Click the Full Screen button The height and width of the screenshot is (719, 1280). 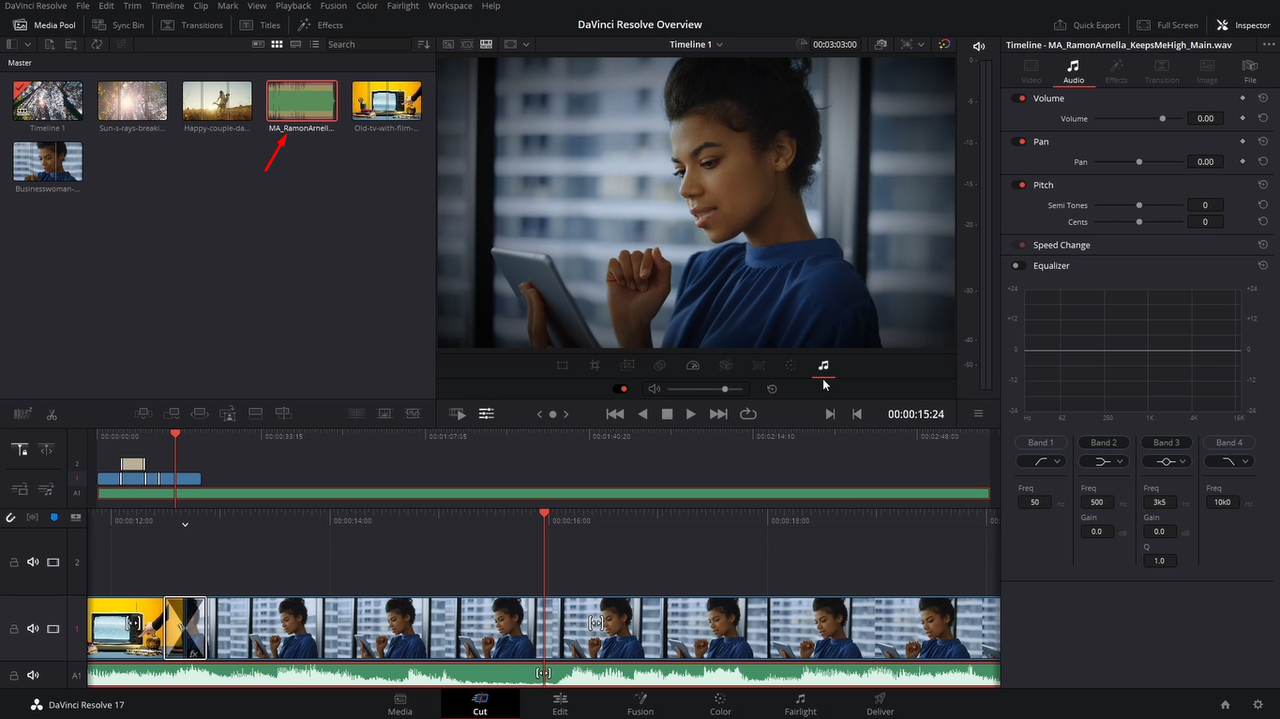pos(1168,25)
